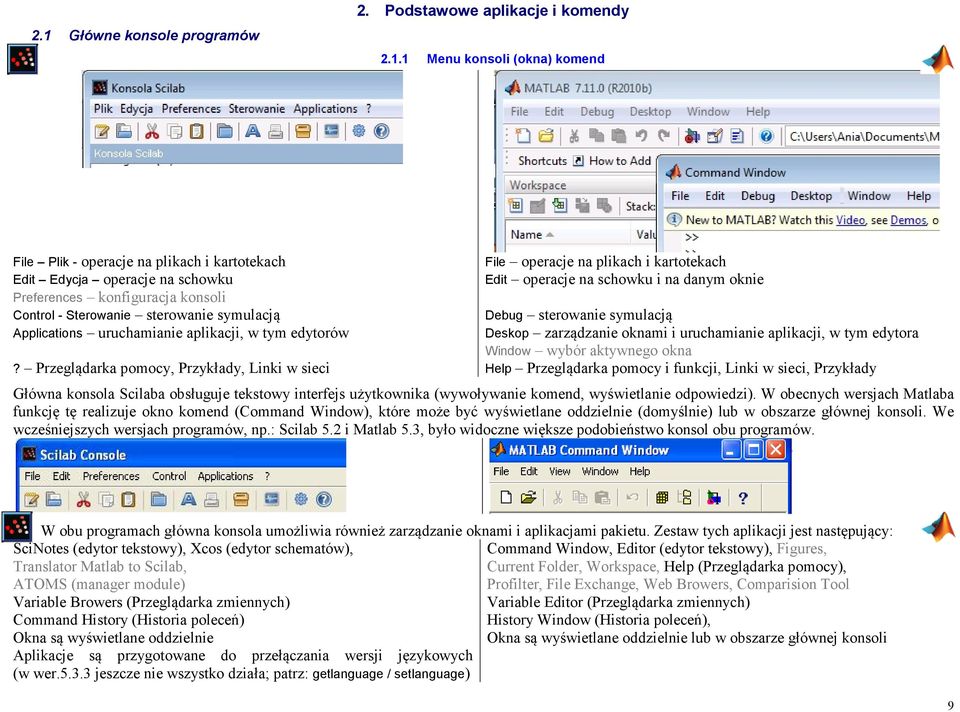
Task: Open Help menu in Command Window
Action: pos(918,196)
